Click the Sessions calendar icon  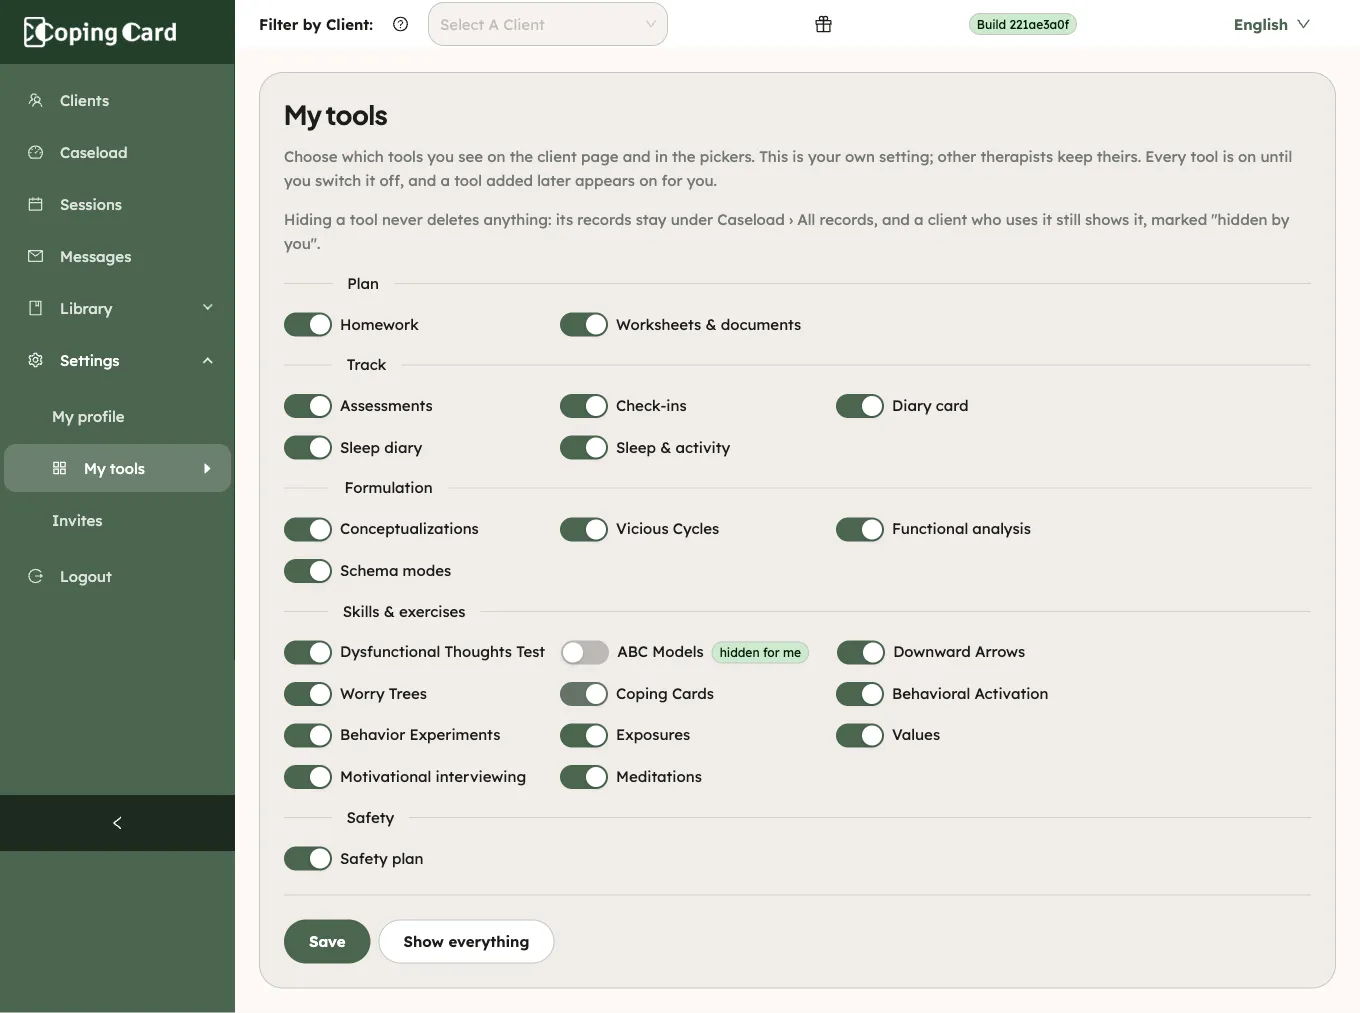[36, 204]
